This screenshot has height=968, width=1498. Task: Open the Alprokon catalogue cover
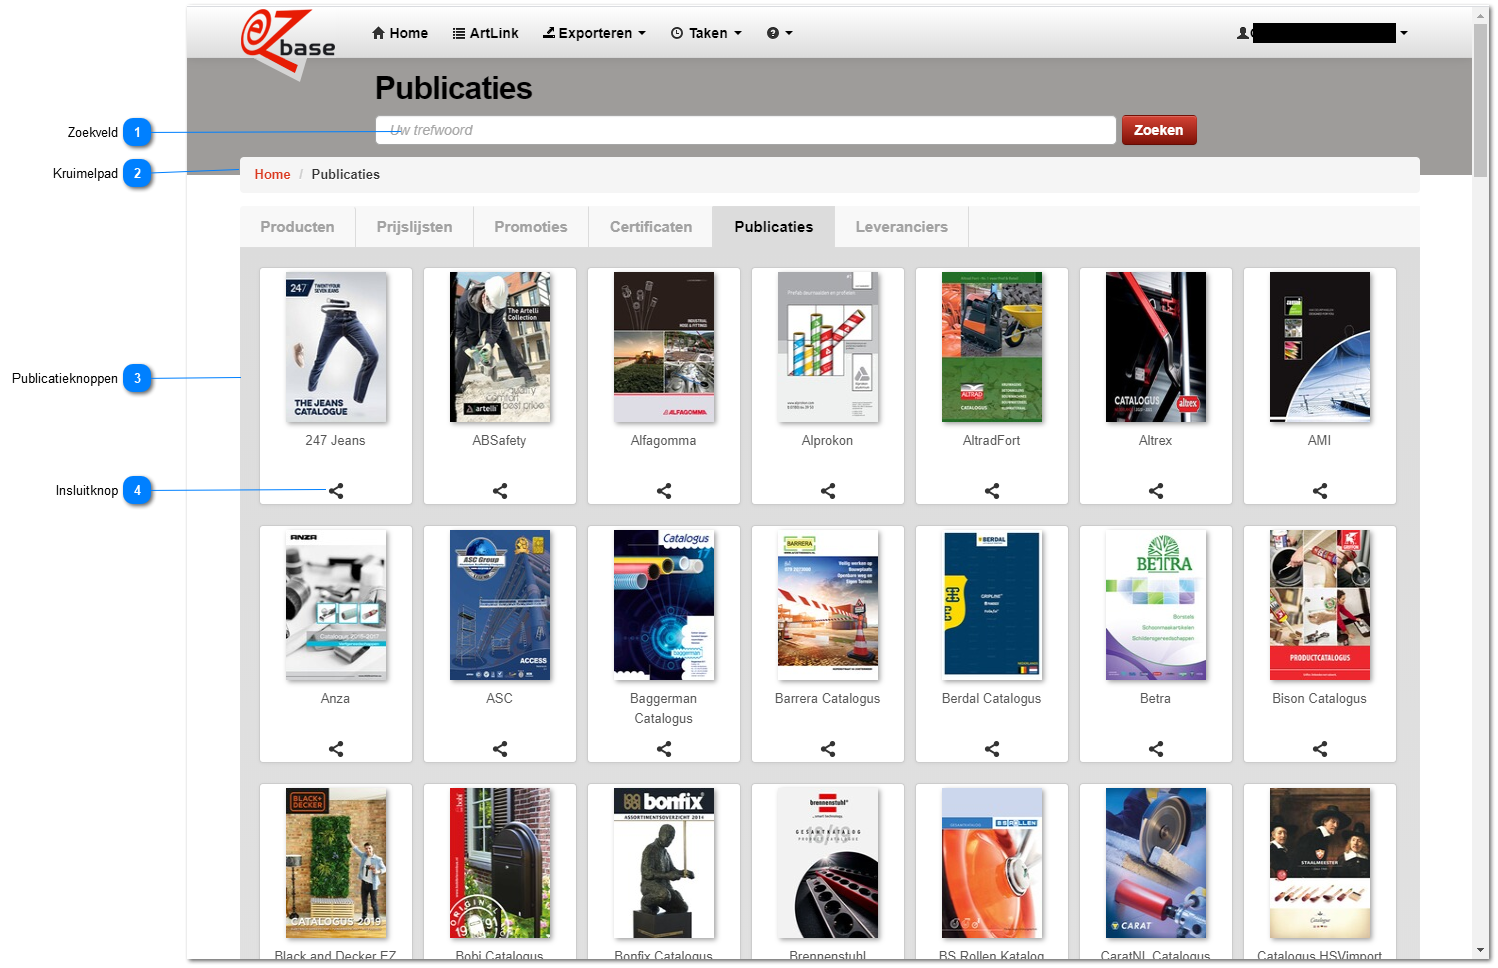(x=828, y=347)
